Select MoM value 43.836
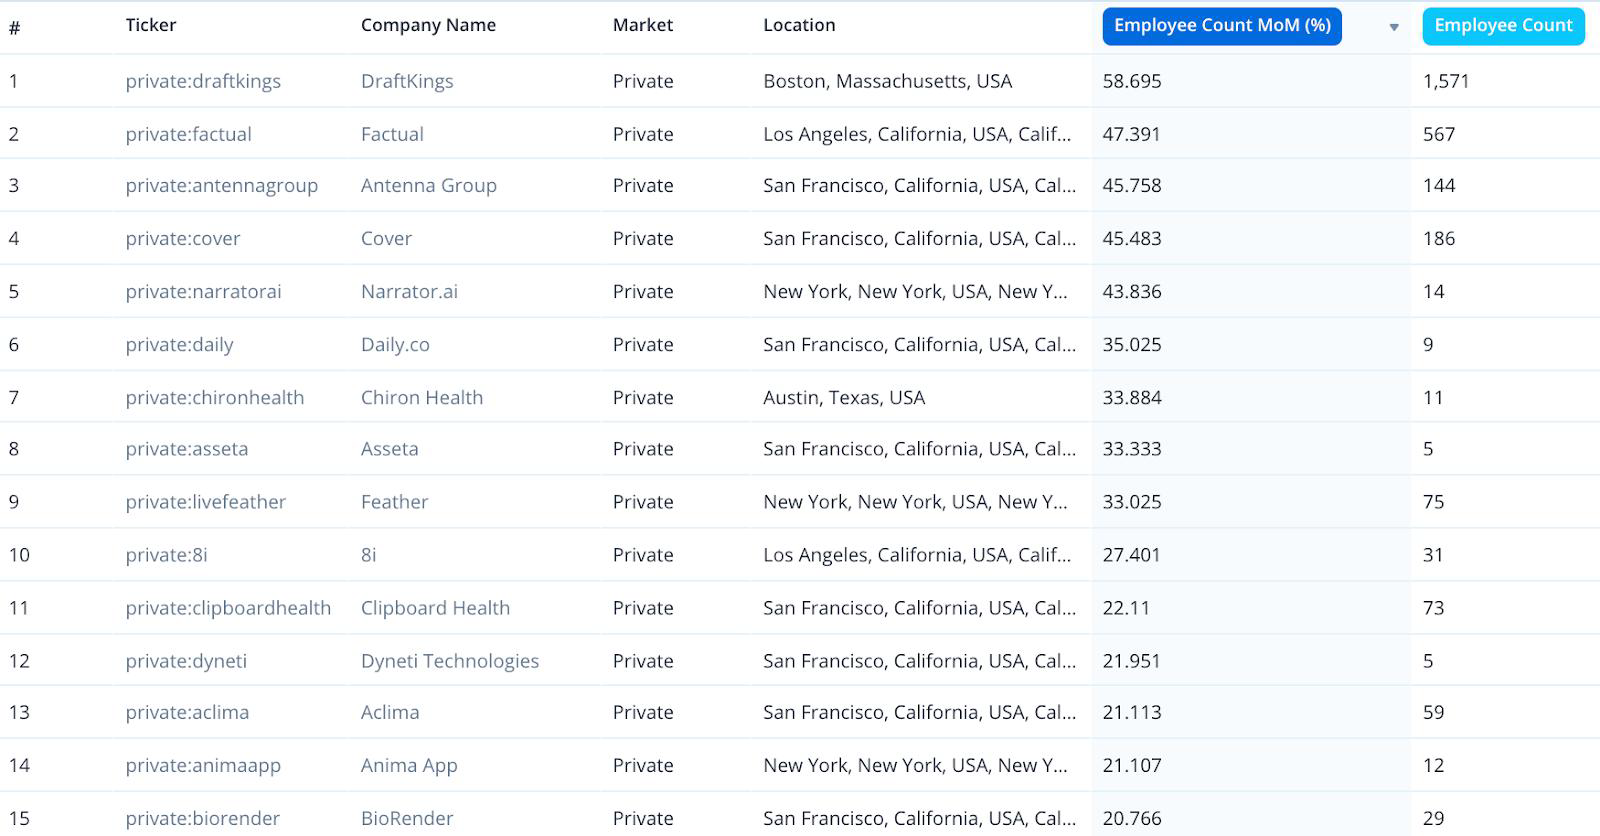This screenshot has width=1600, height=836. point(1132,291)
